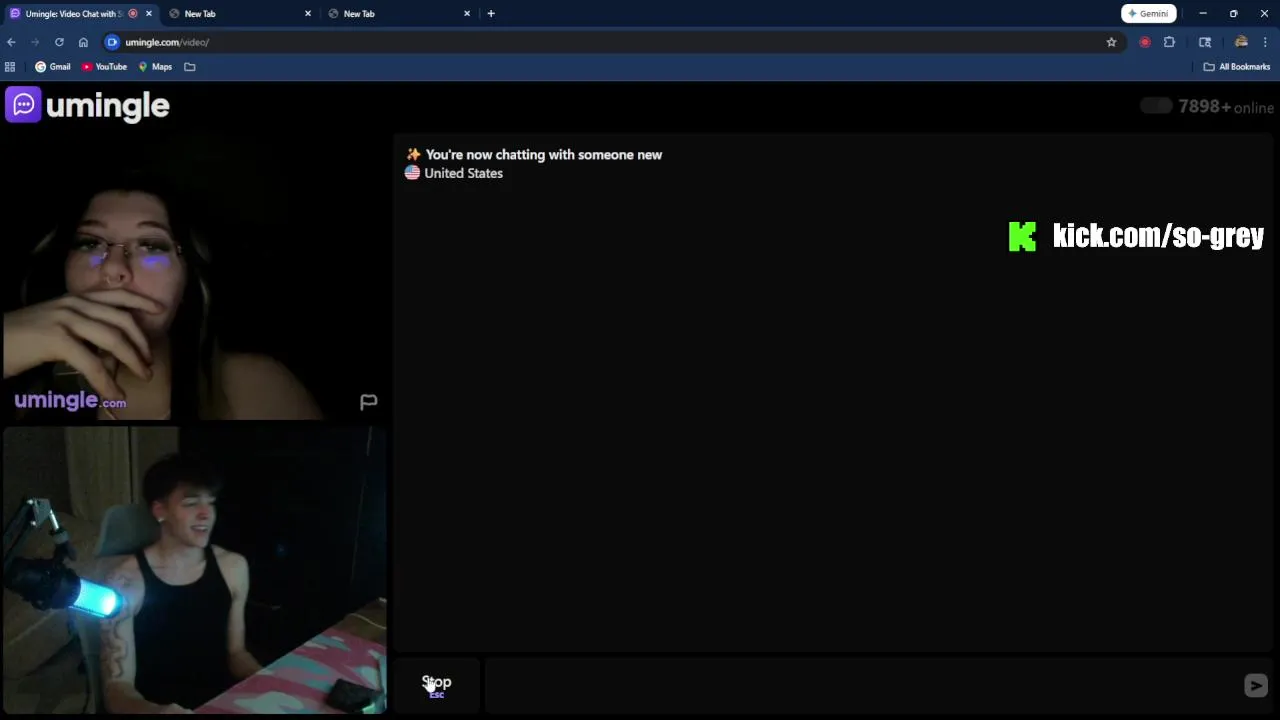Open All Bookmarks folder

[1237, 67]
